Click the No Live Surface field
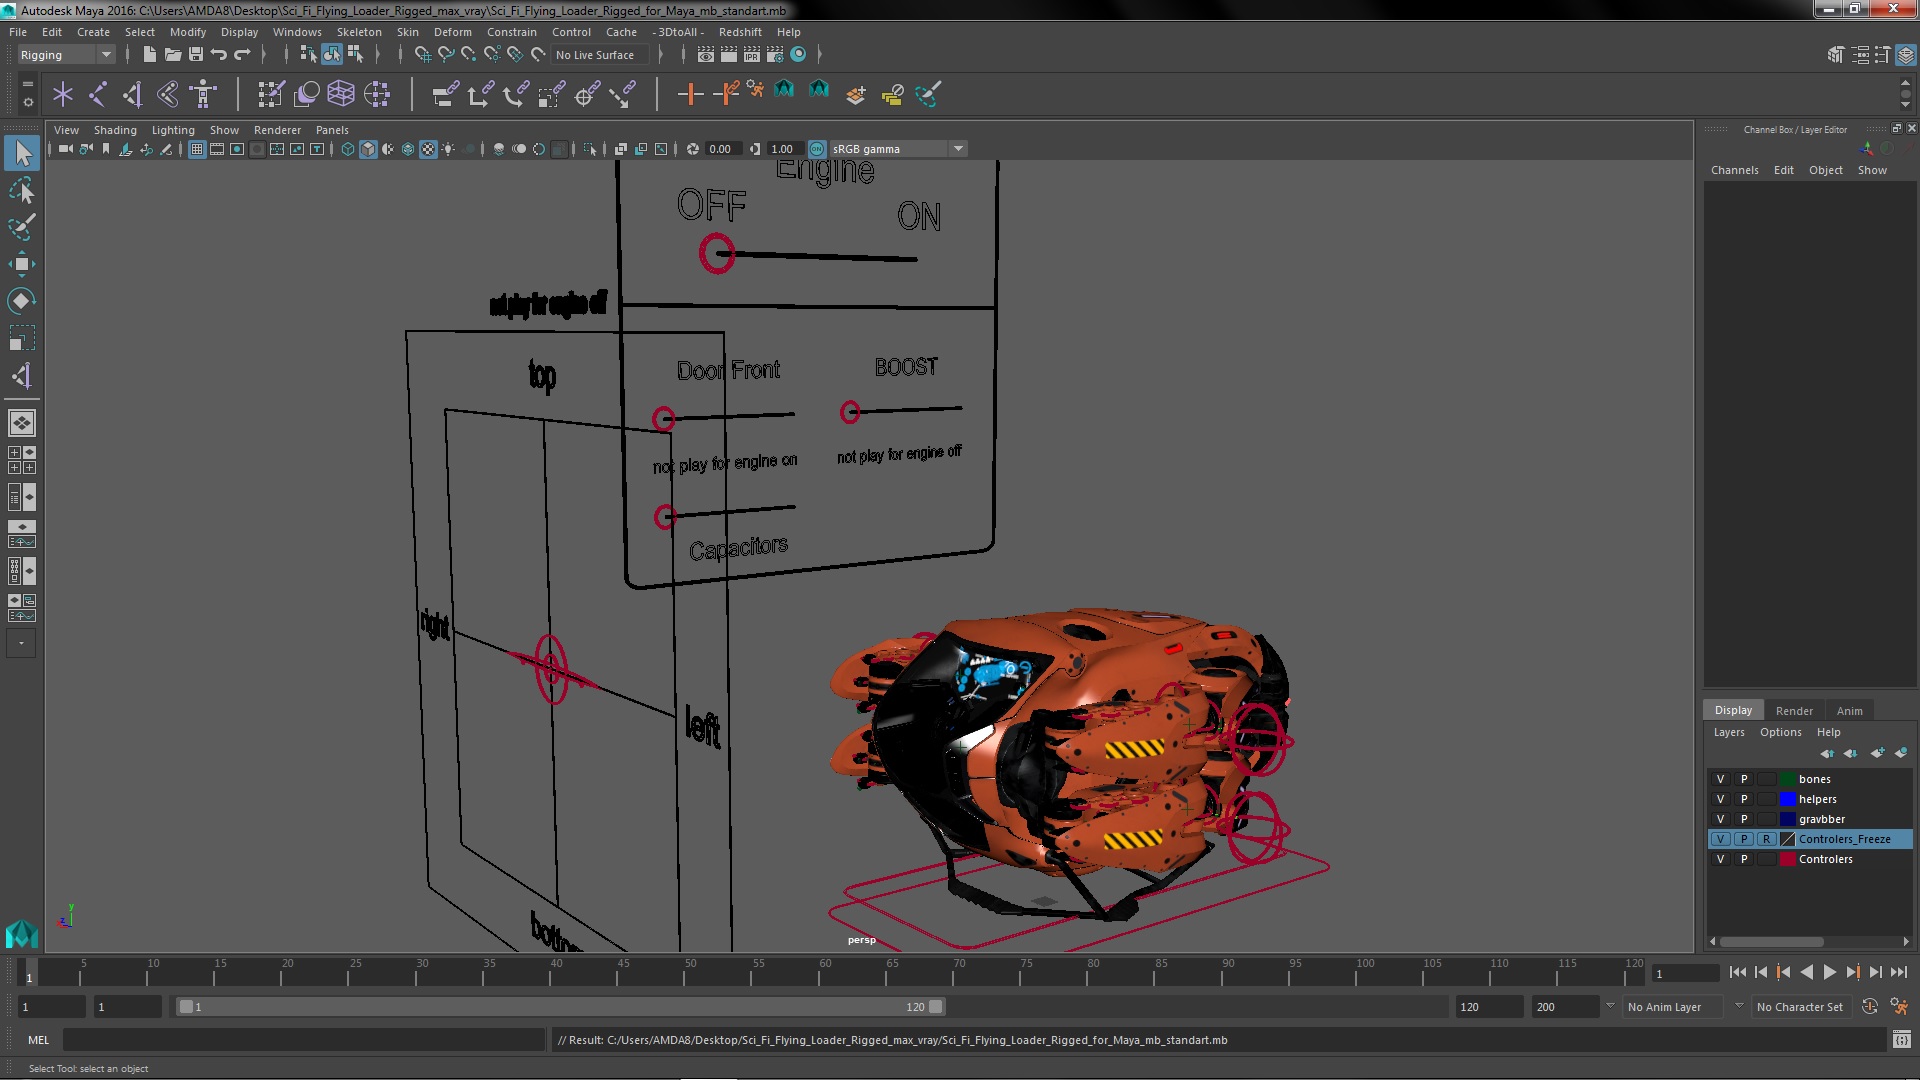 [600, 55]
